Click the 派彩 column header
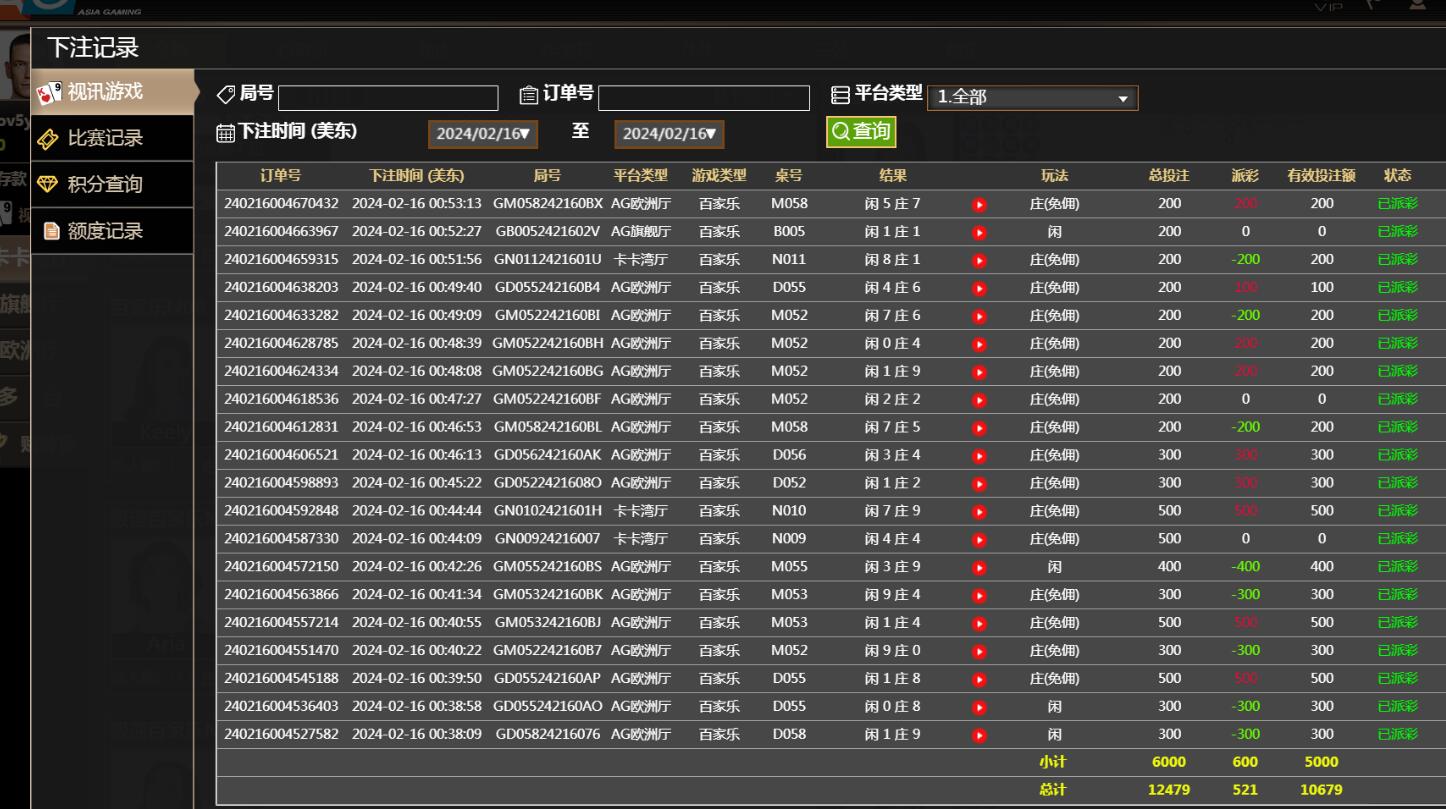 [1245, 176]
